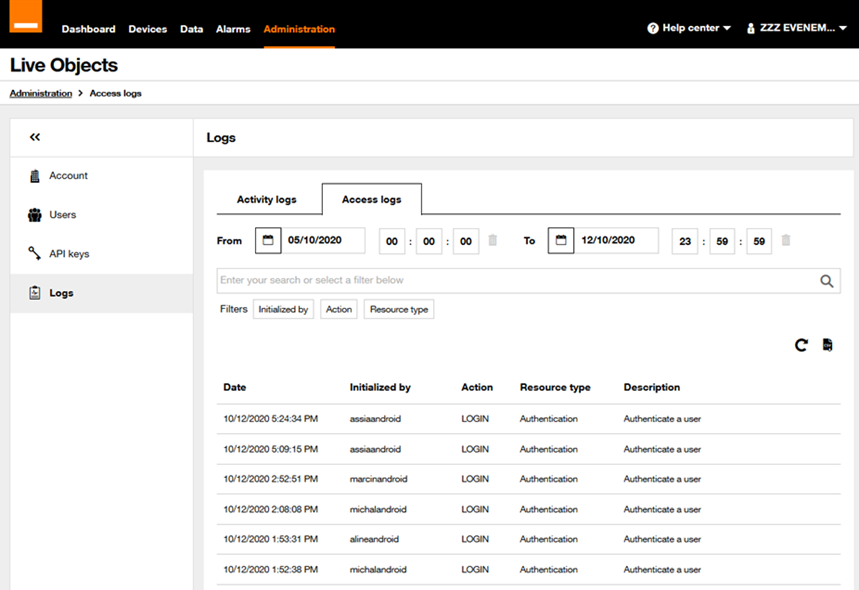Click the From seconds field
The height and width of the screenshot is (590, 859).
point(466,241)
